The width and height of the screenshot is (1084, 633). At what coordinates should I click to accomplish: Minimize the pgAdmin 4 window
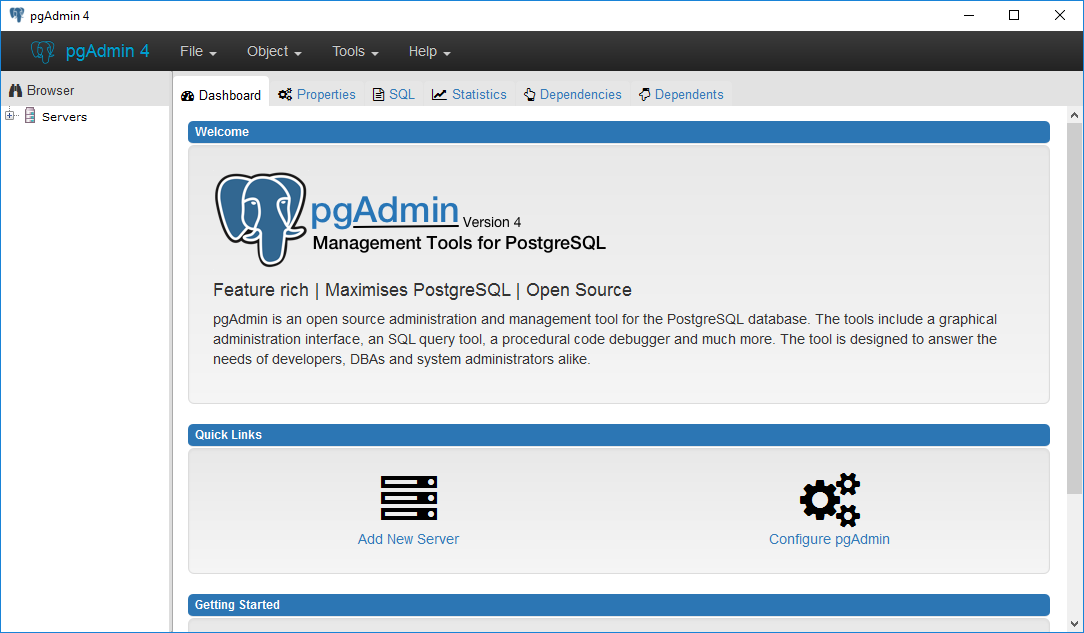[969, 15]
